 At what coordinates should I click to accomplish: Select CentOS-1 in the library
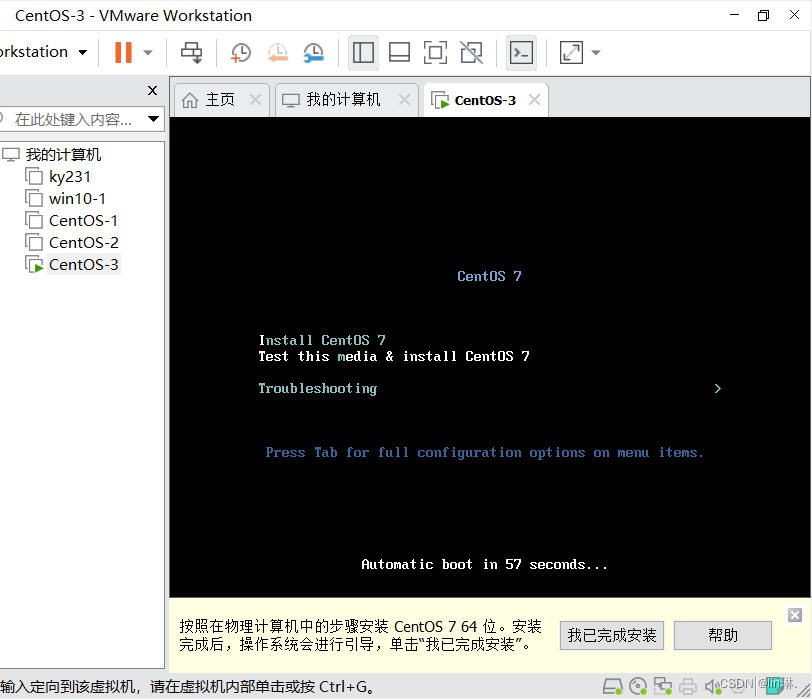(x=83, y=221)
